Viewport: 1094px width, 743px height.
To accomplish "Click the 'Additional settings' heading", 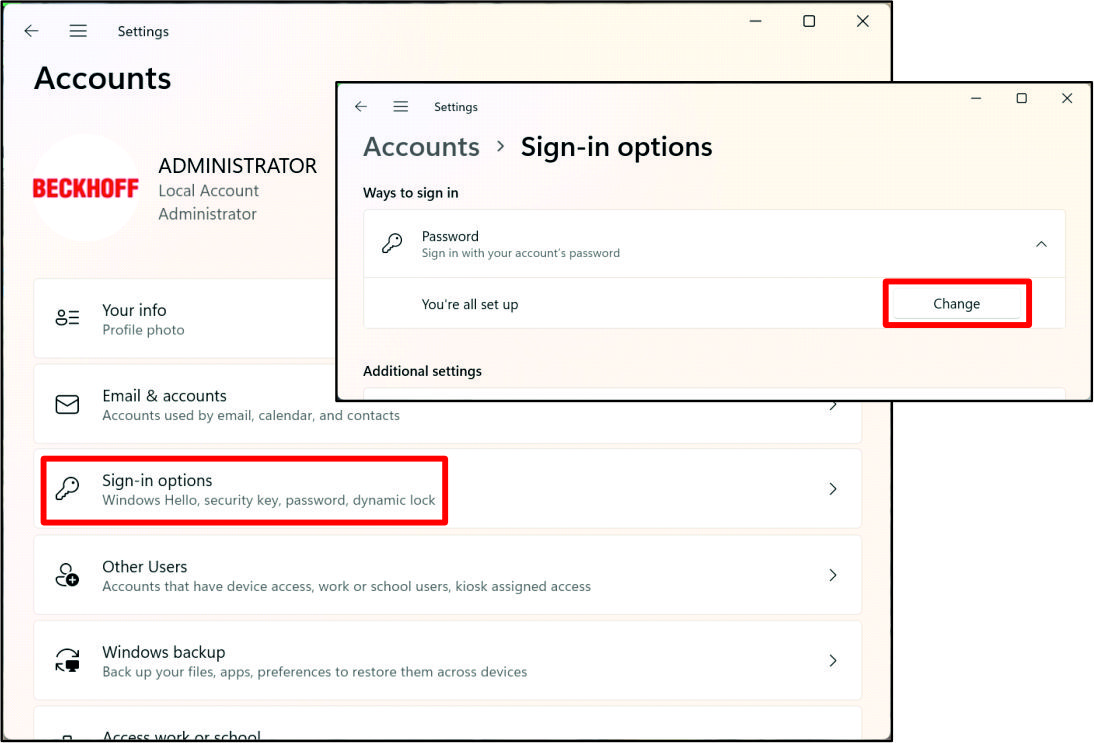I will (422, 371).
